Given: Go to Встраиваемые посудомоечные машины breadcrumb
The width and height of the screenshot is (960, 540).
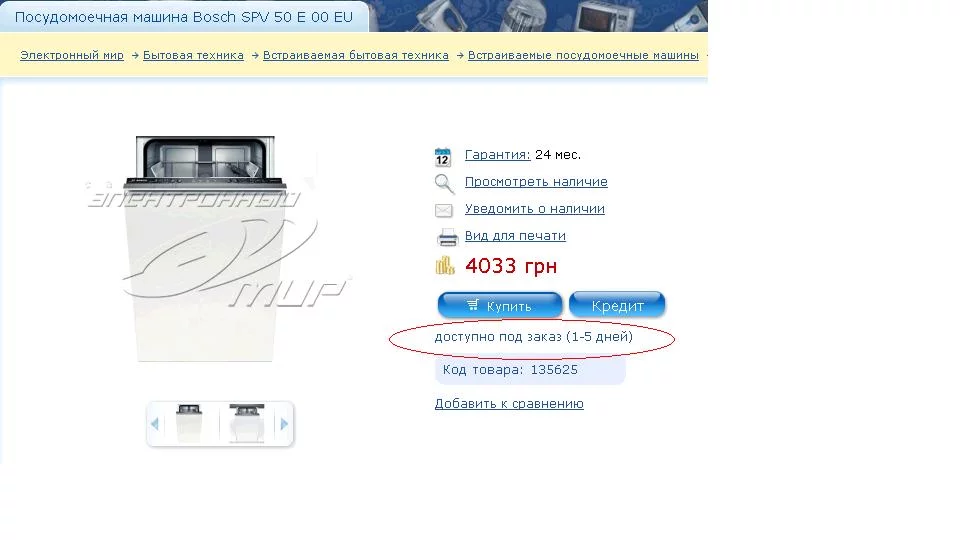Looking at the screenshot, I should click(583, 55).
